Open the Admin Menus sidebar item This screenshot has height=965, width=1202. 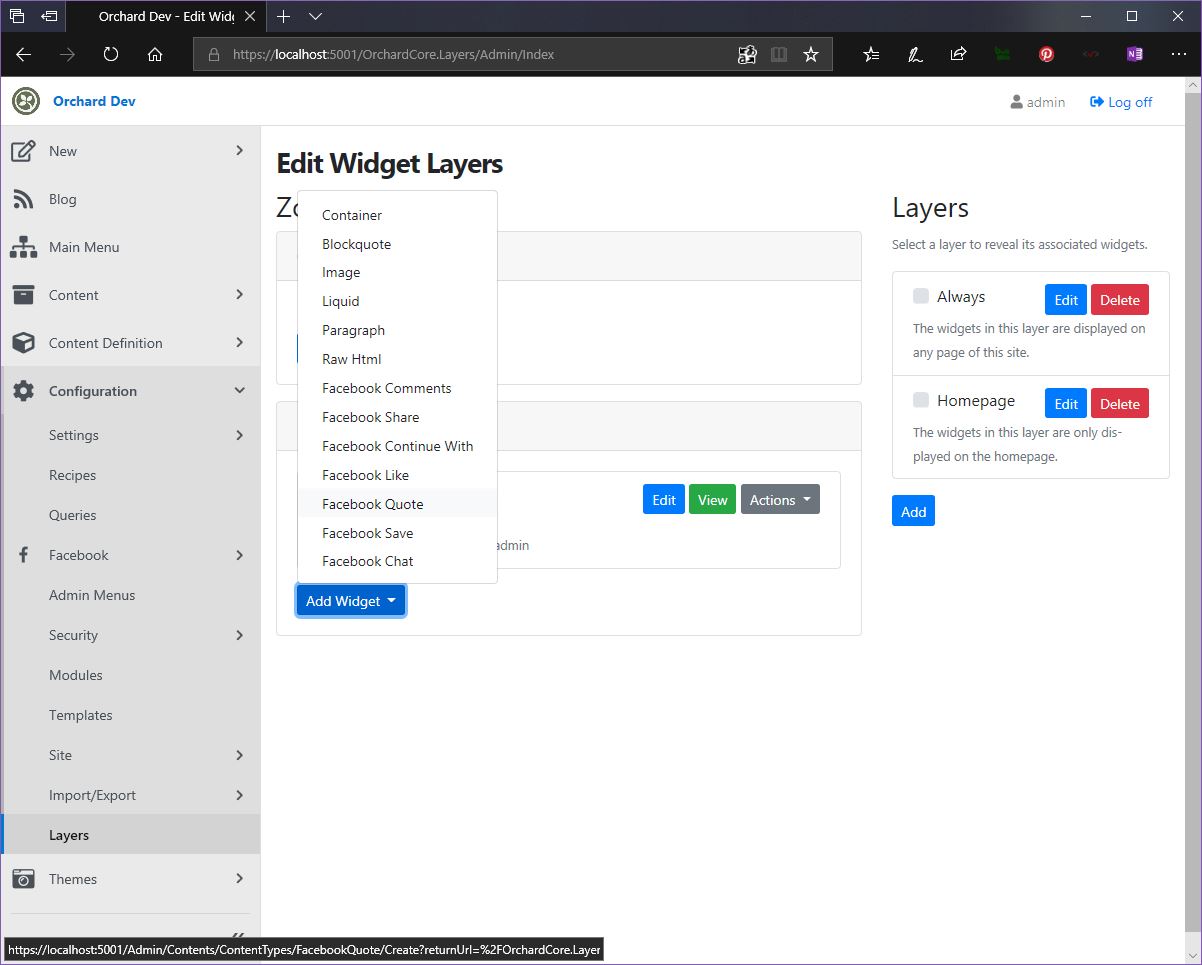coord(131,595)
